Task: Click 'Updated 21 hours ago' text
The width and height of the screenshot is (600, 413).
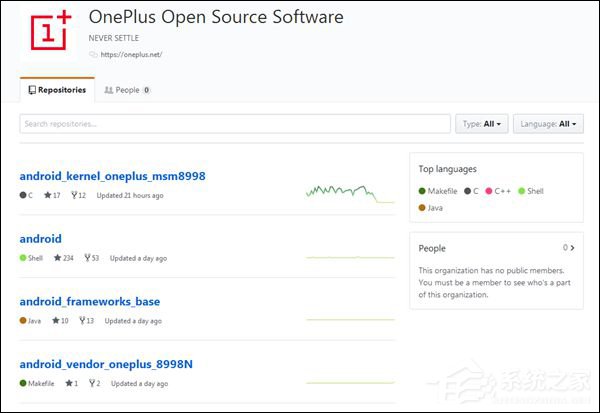Action: [130, 195]
